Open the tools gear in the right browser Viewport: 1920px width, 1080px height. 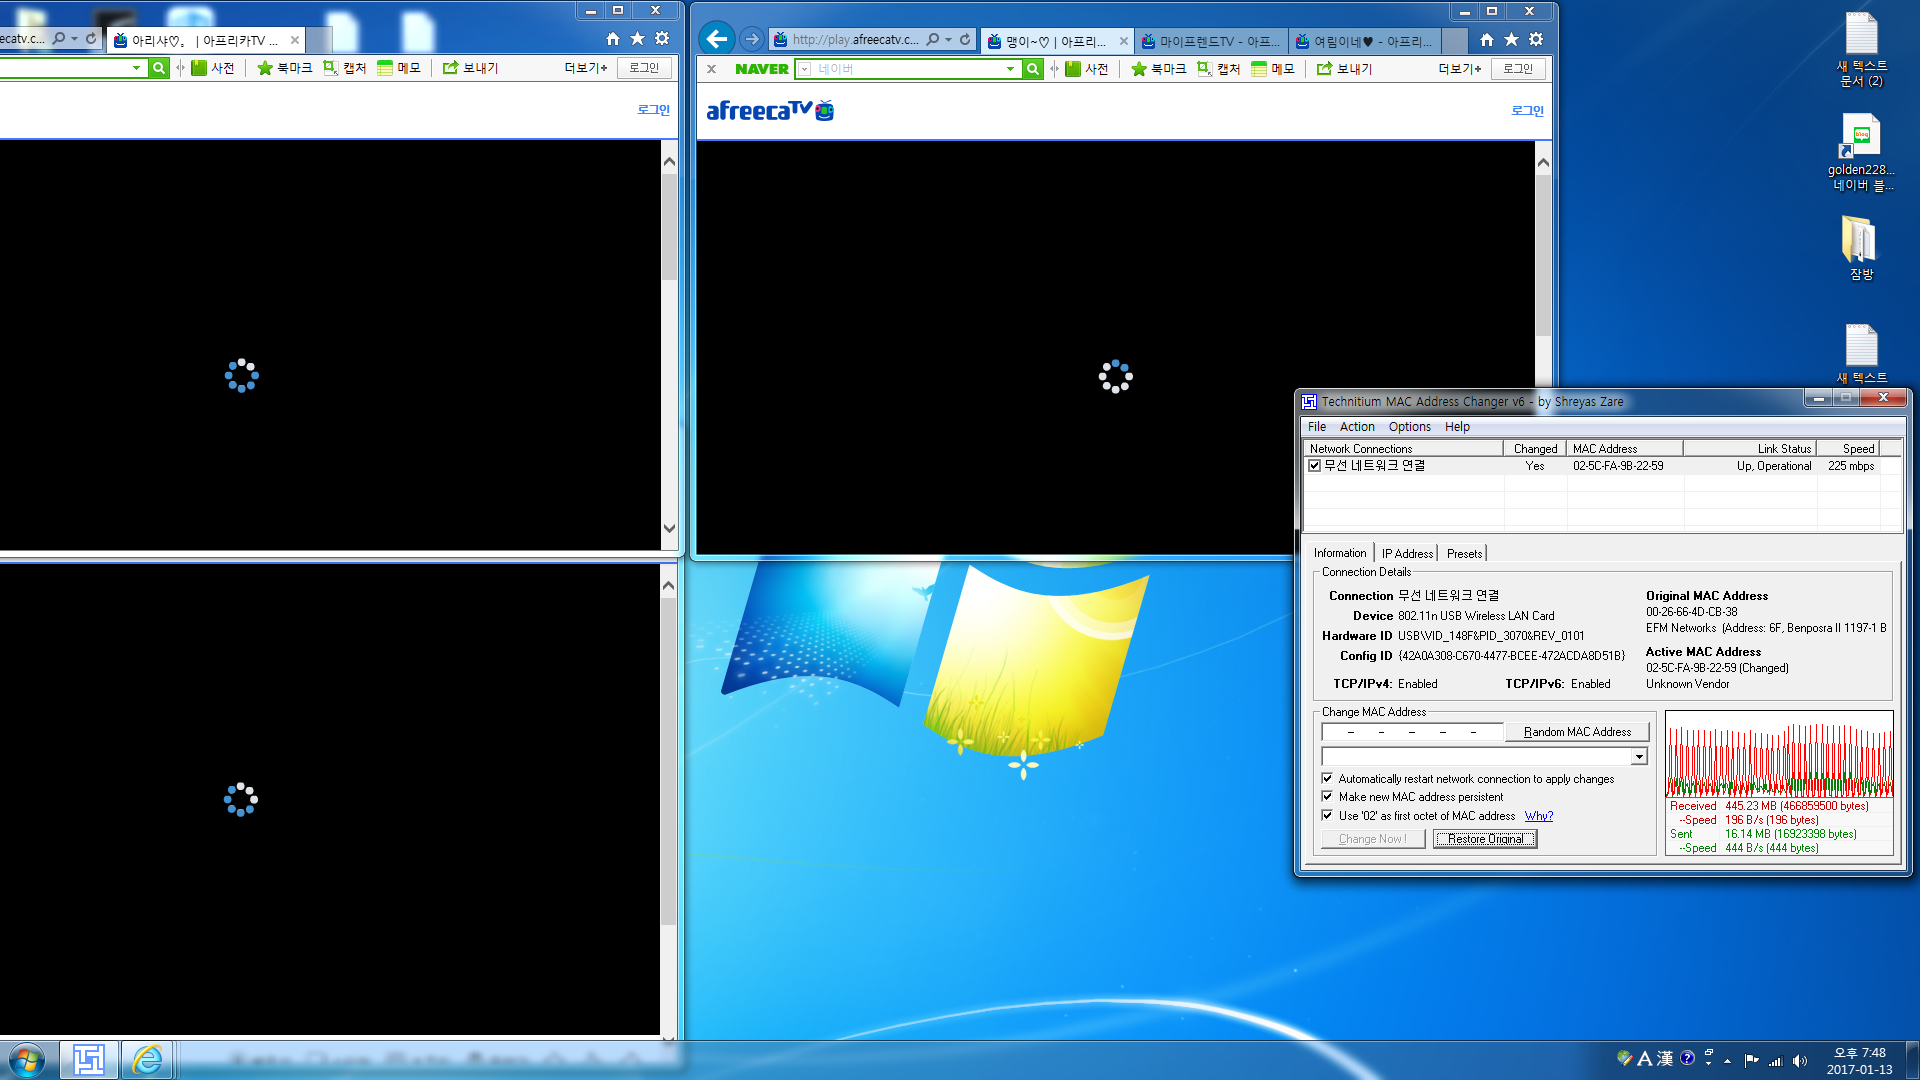[x=1536, y=39]
